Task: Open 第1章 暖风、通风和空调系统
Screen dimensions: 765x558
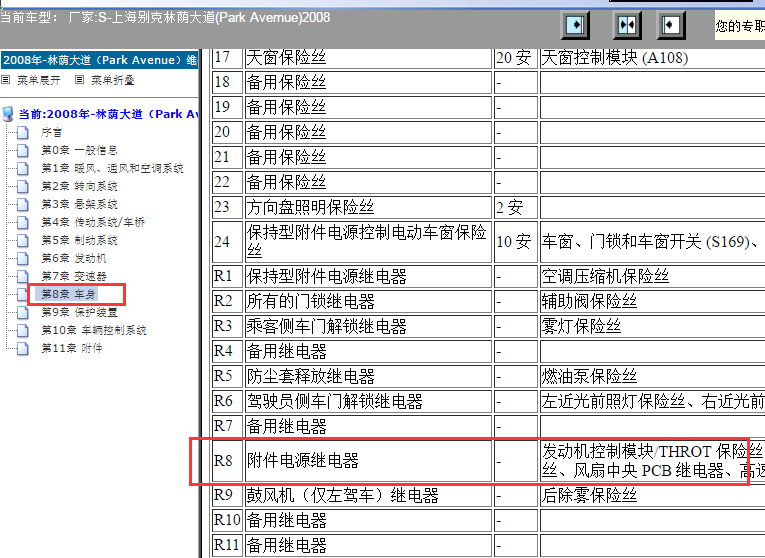Action: click(x=112, y=168)
